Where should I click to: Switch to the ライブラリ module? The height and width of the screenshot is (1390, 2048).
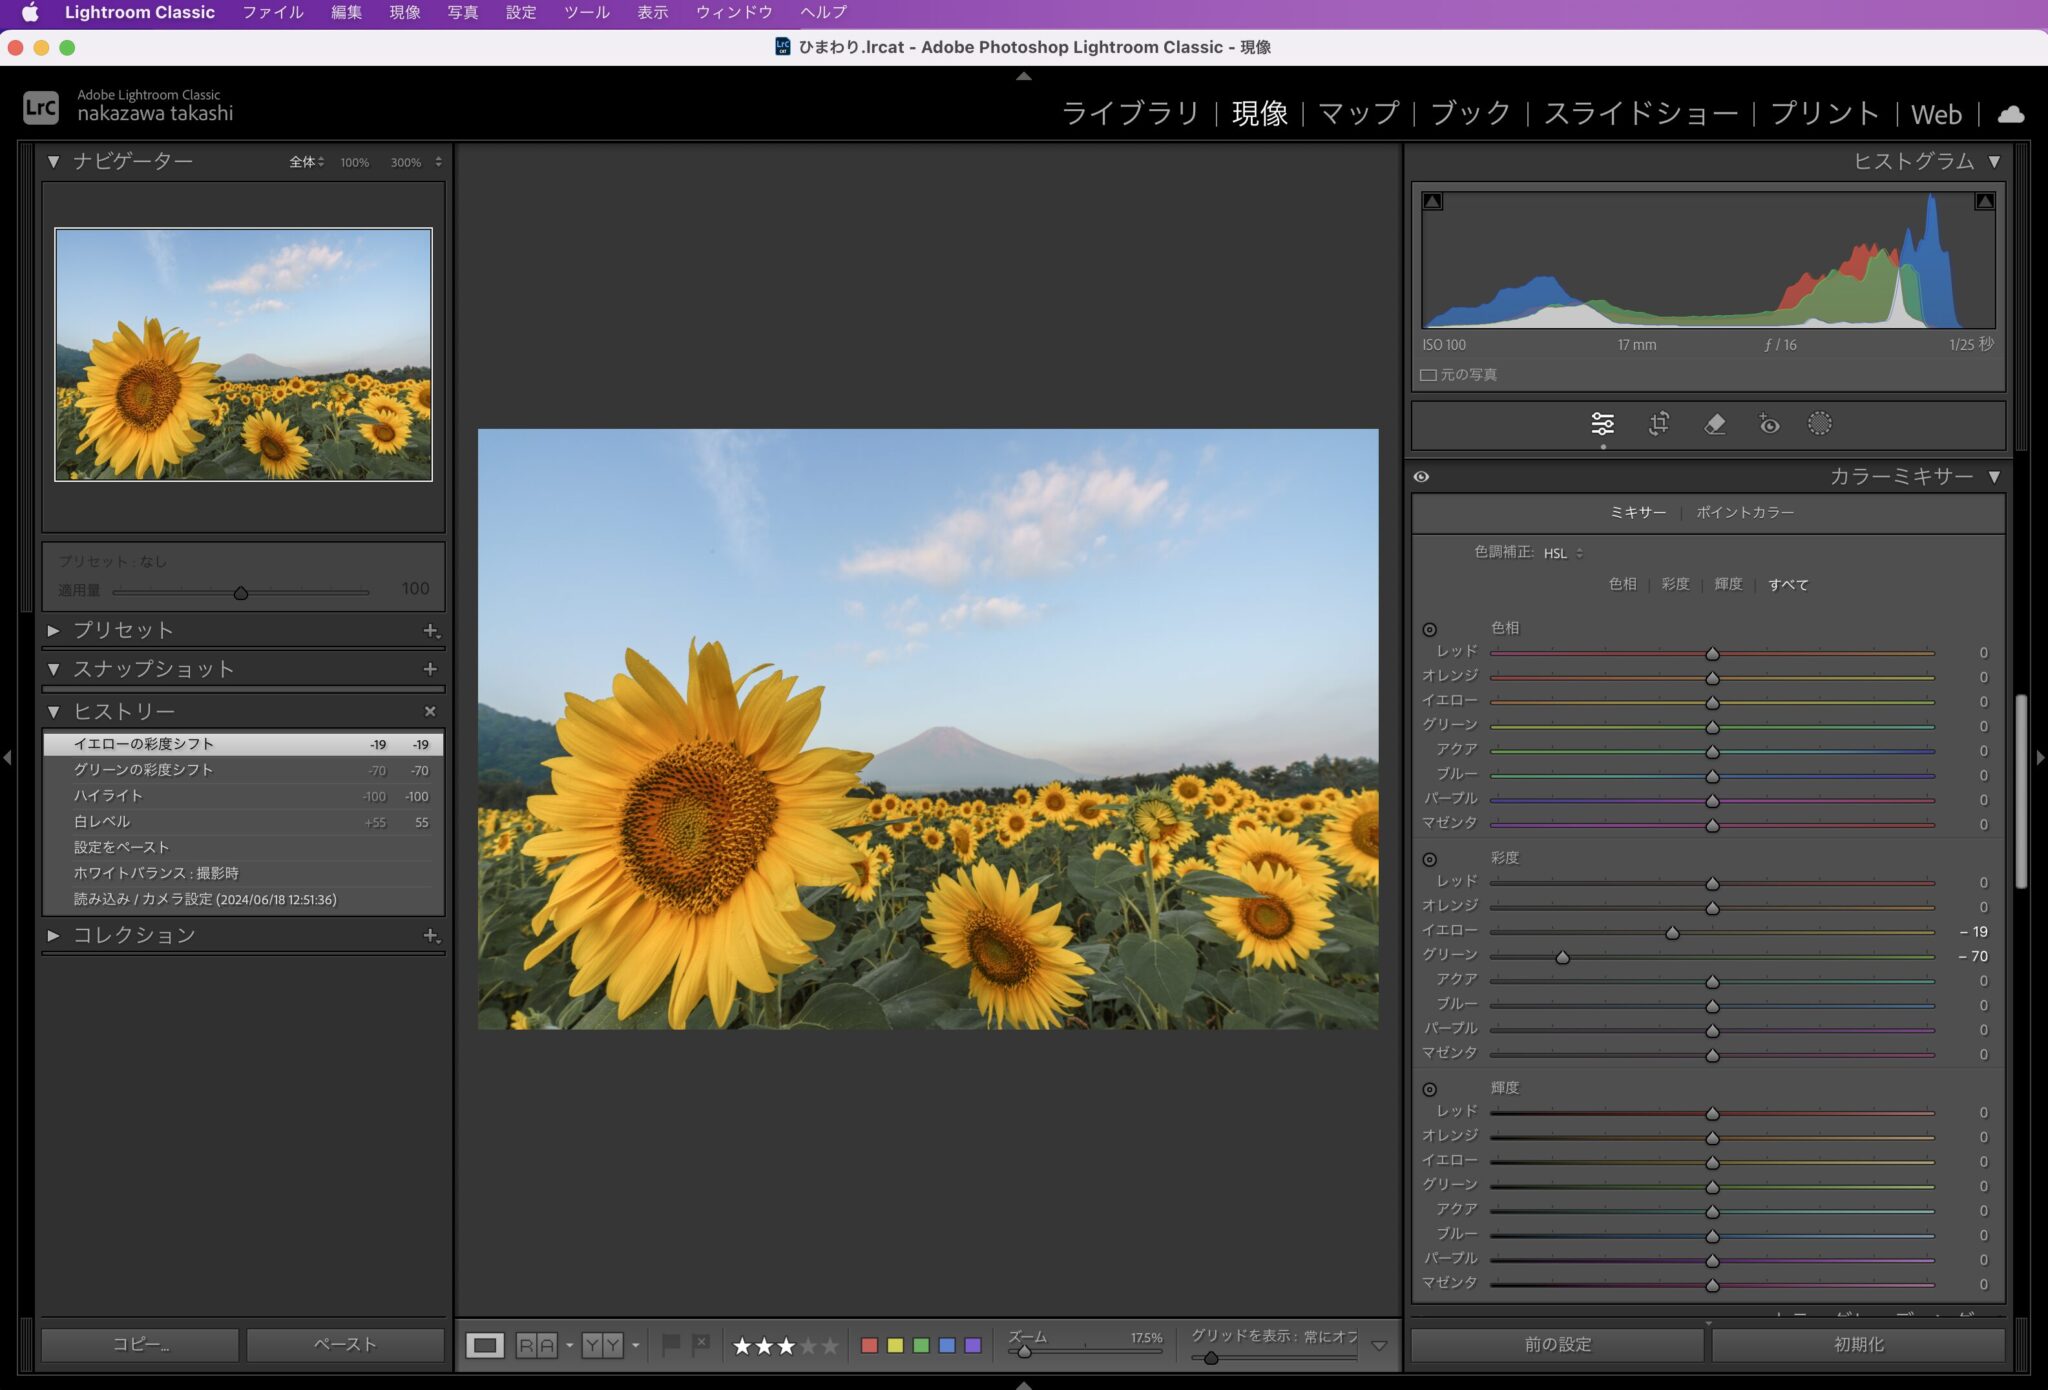pyautogui.click(x=1130, y=114)
